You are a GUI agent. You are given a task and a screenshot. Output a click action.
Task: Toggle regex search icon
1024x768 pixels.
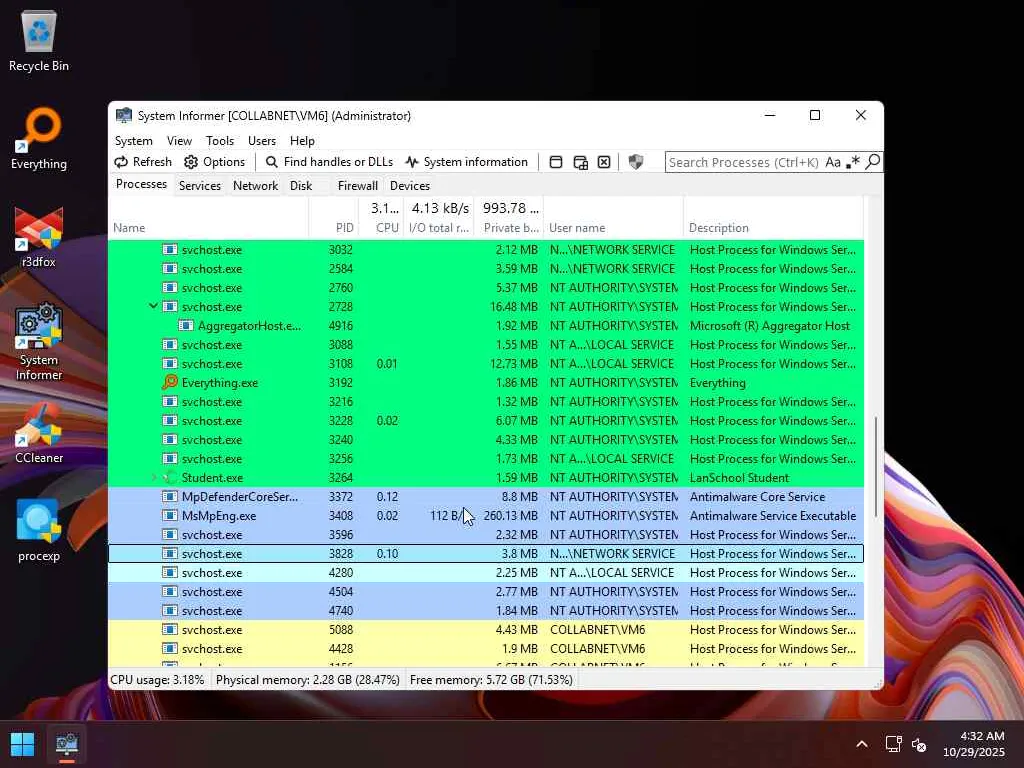[x=853, y=162]
